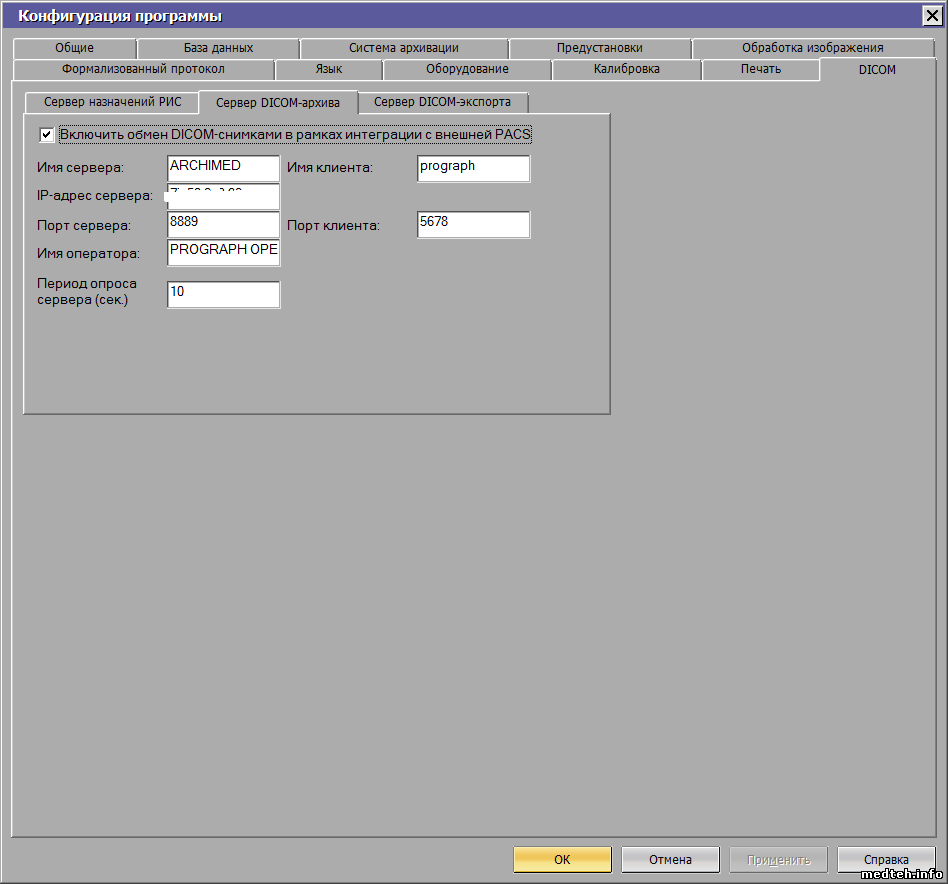The width and height of the screenshot is (948, 884).
Task: Toggle the DICOM exchange with external PACS checkbox
Action: click(x=46, y=134)
